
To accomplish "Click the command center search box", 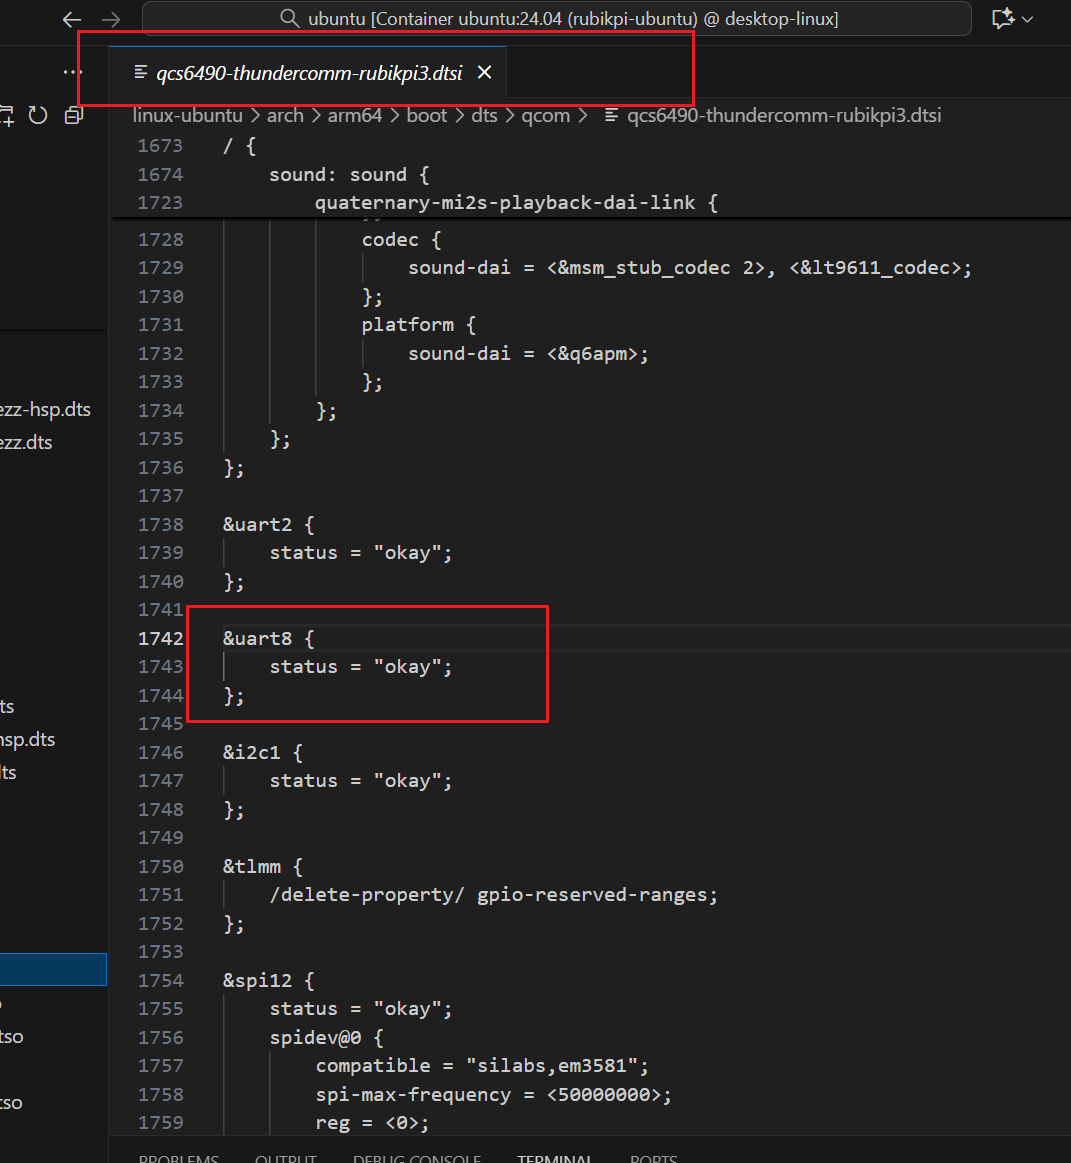I will click(x=556, y=19).
